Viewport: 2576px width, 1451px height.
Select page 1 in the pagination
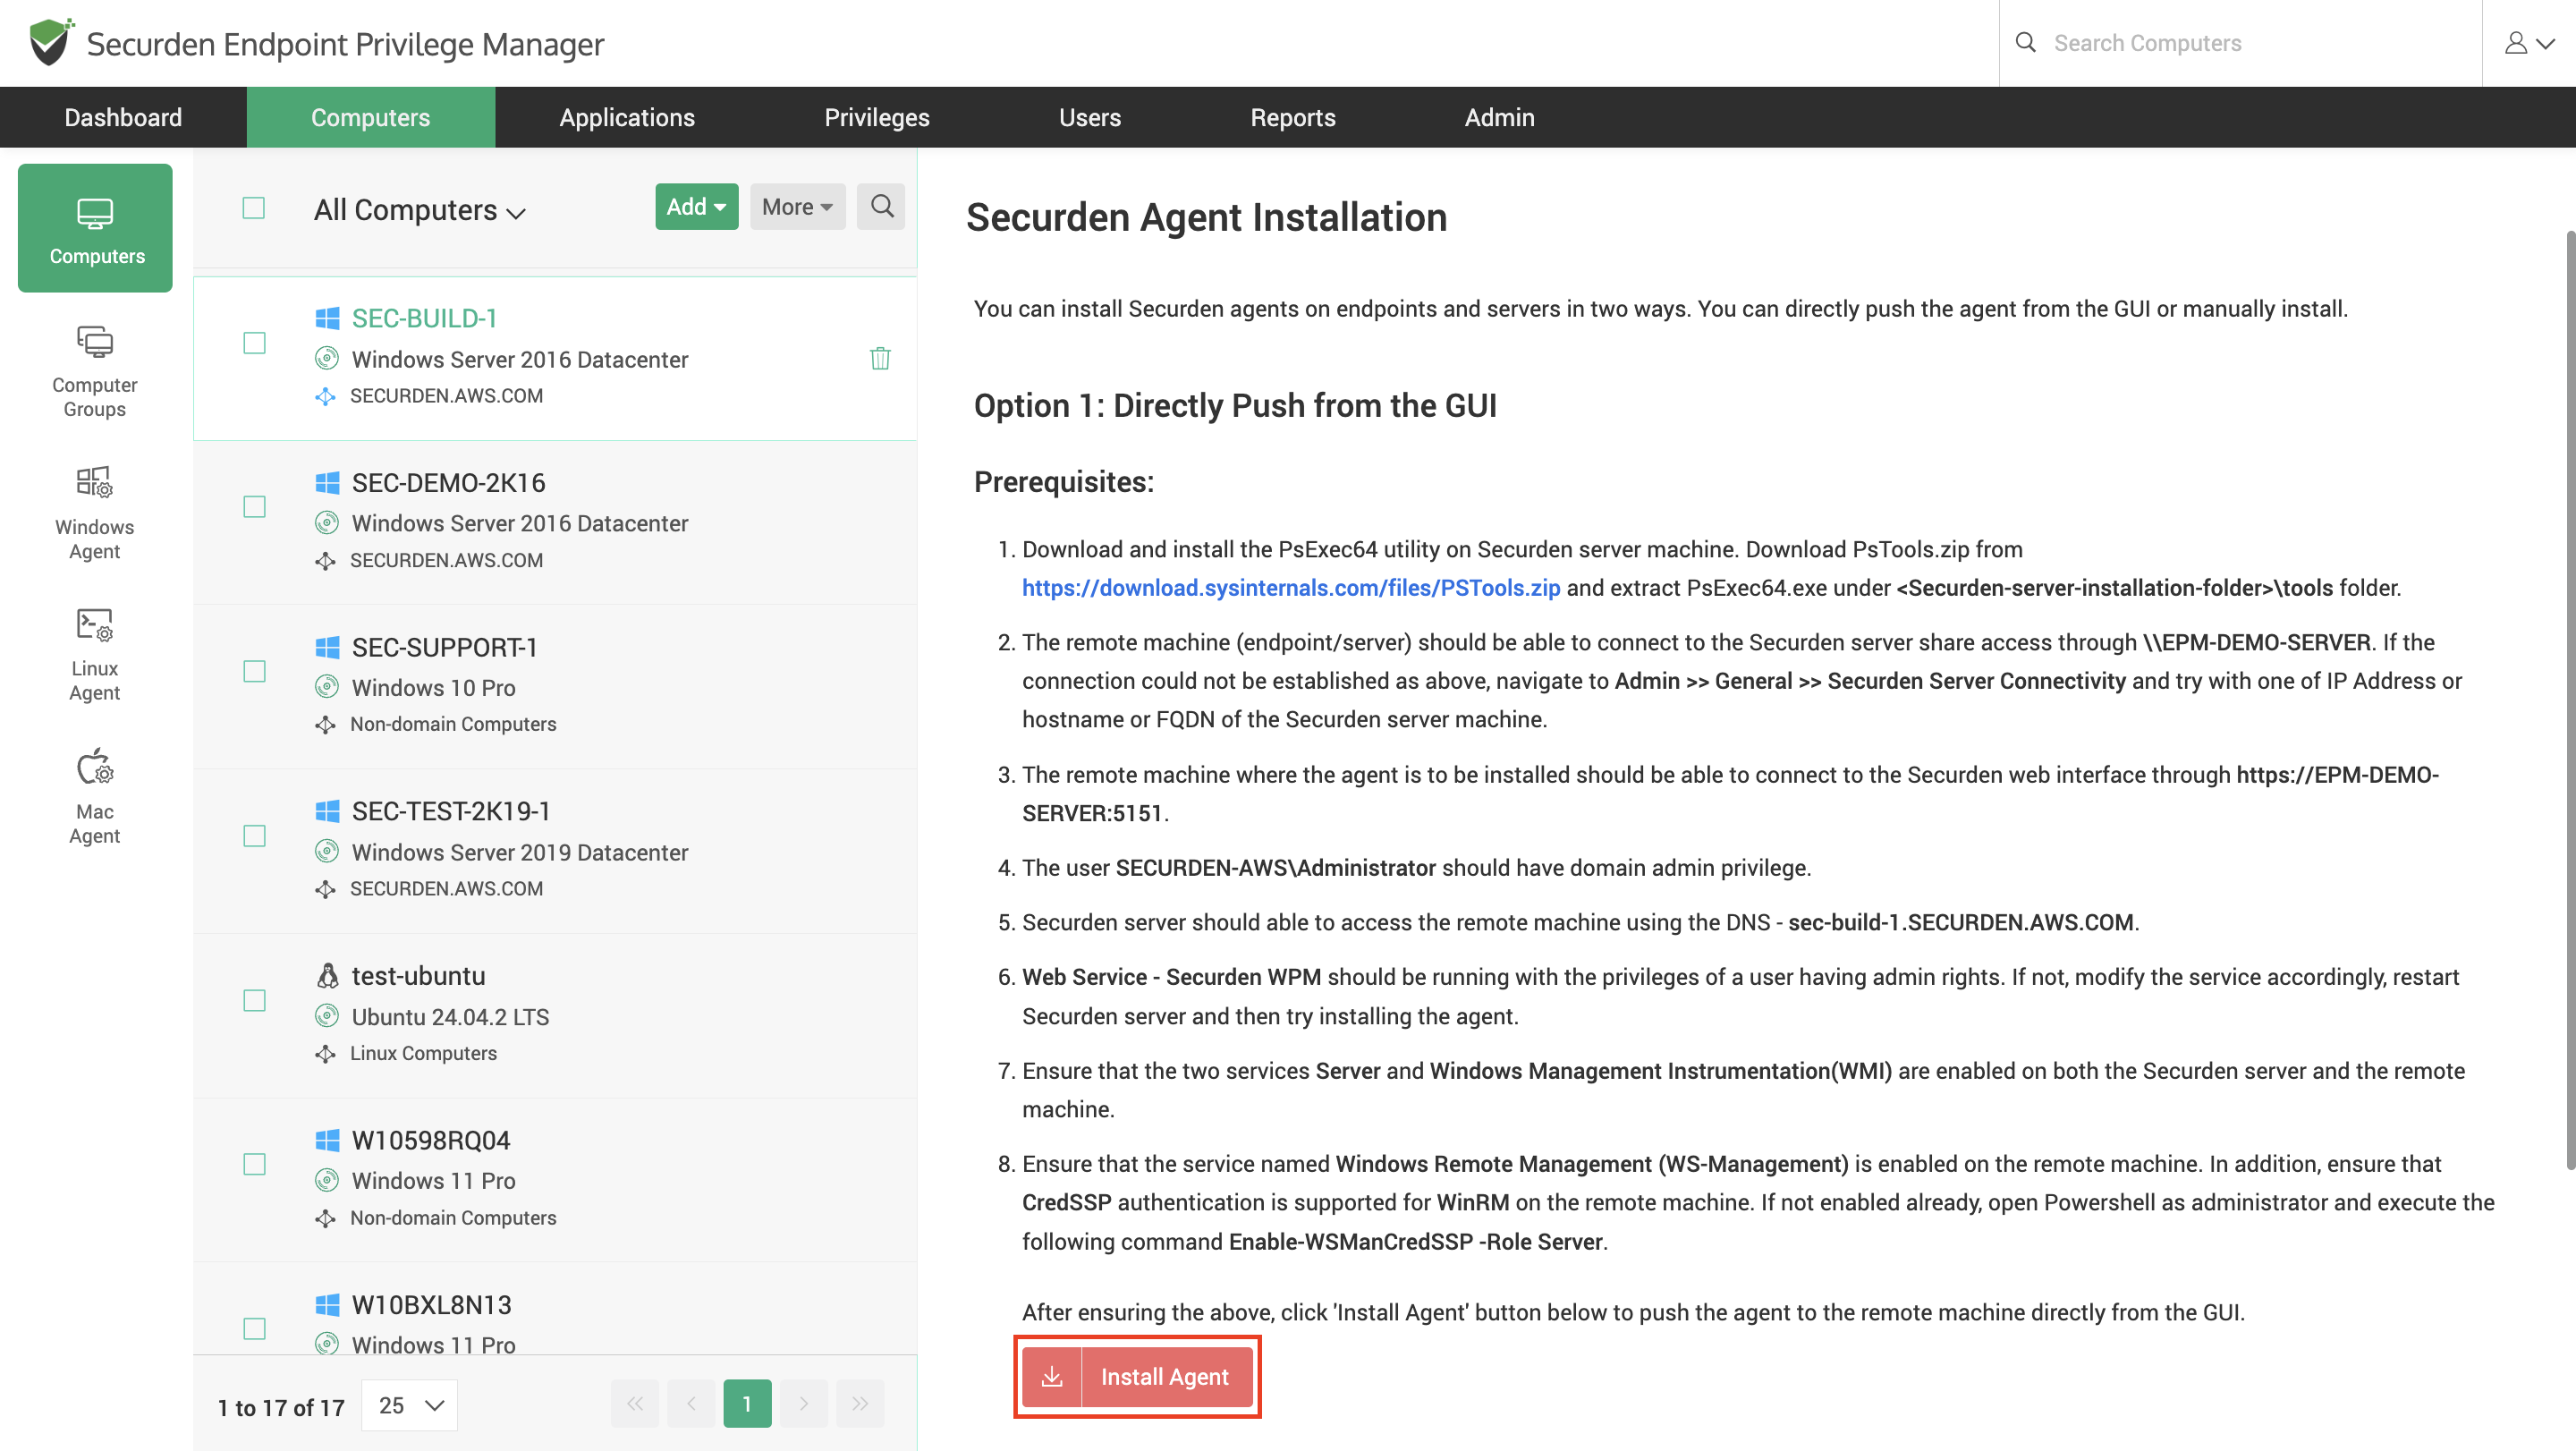(747, 1404)
